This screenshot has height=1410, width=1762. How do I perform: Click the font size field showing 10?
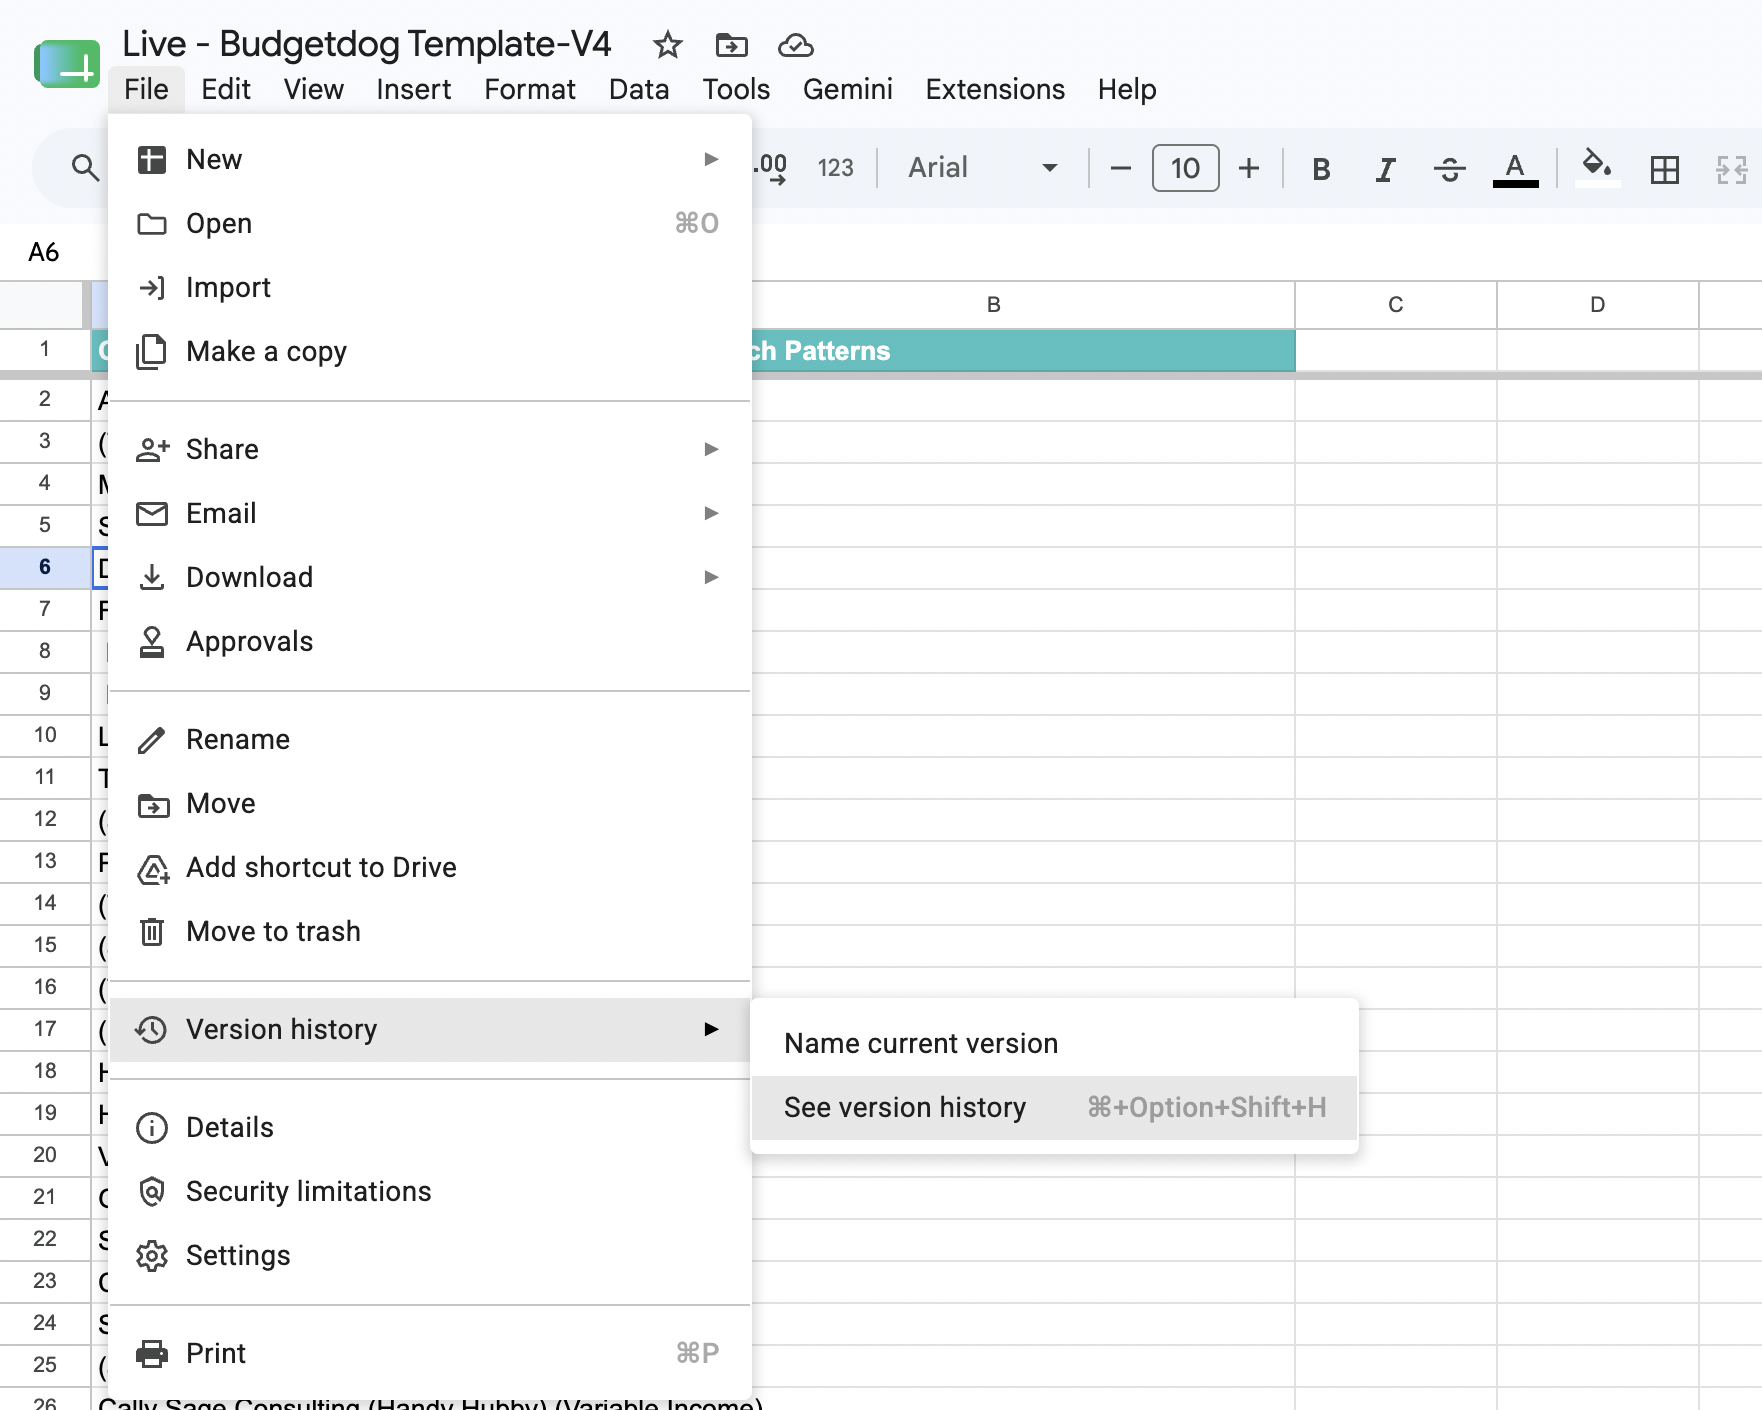(x=1185, y=168)
